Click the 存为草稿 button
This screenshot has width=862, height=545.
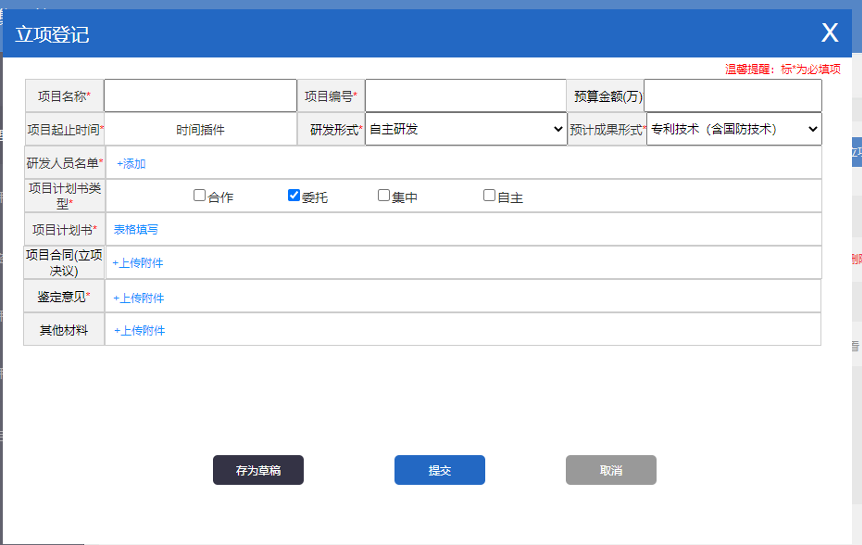point(258,470)
